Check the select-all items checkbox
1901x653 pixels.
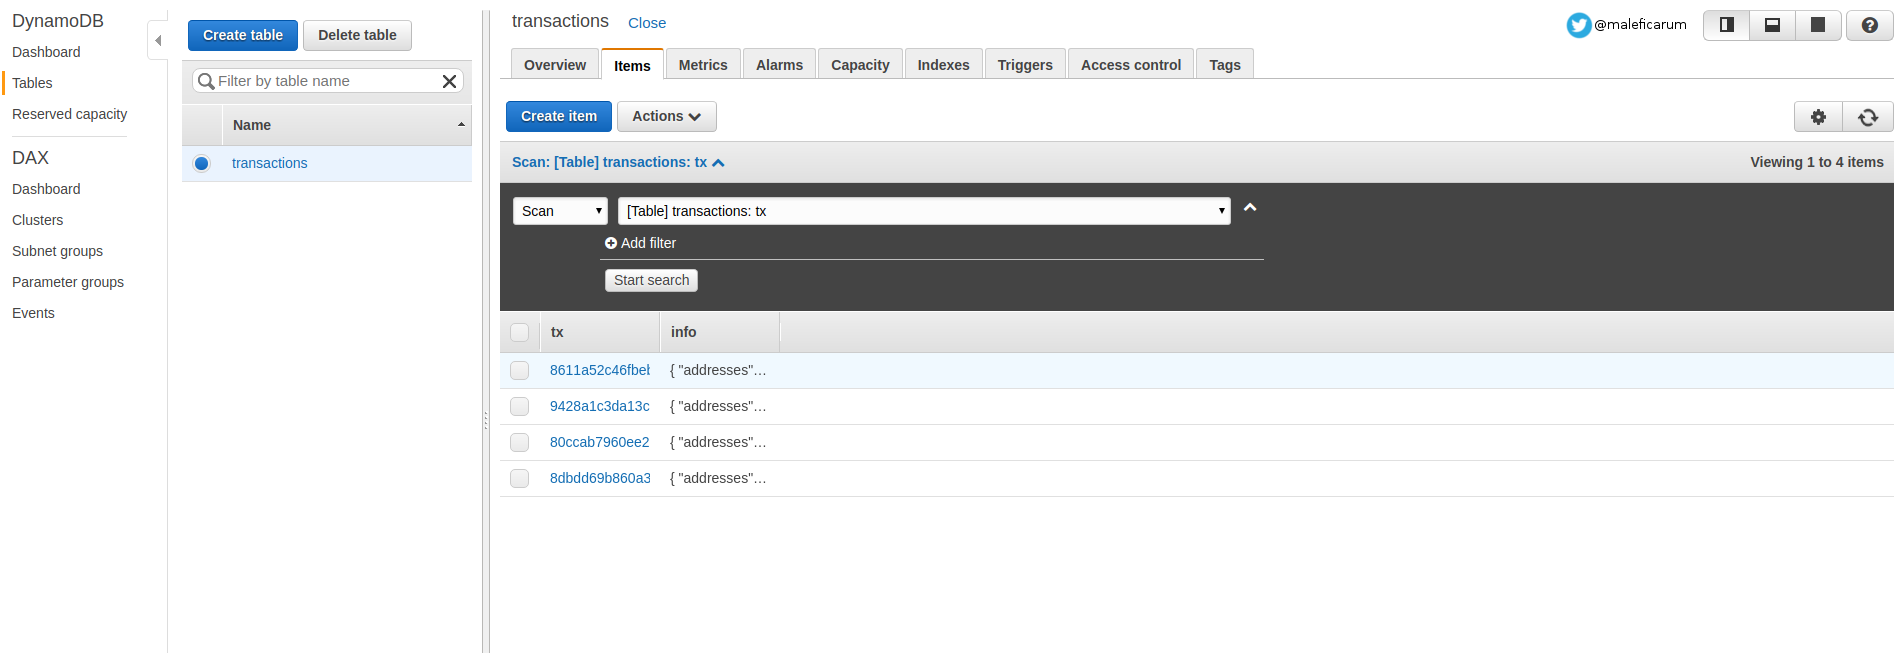pyautogui.click(x=520, y=332)
